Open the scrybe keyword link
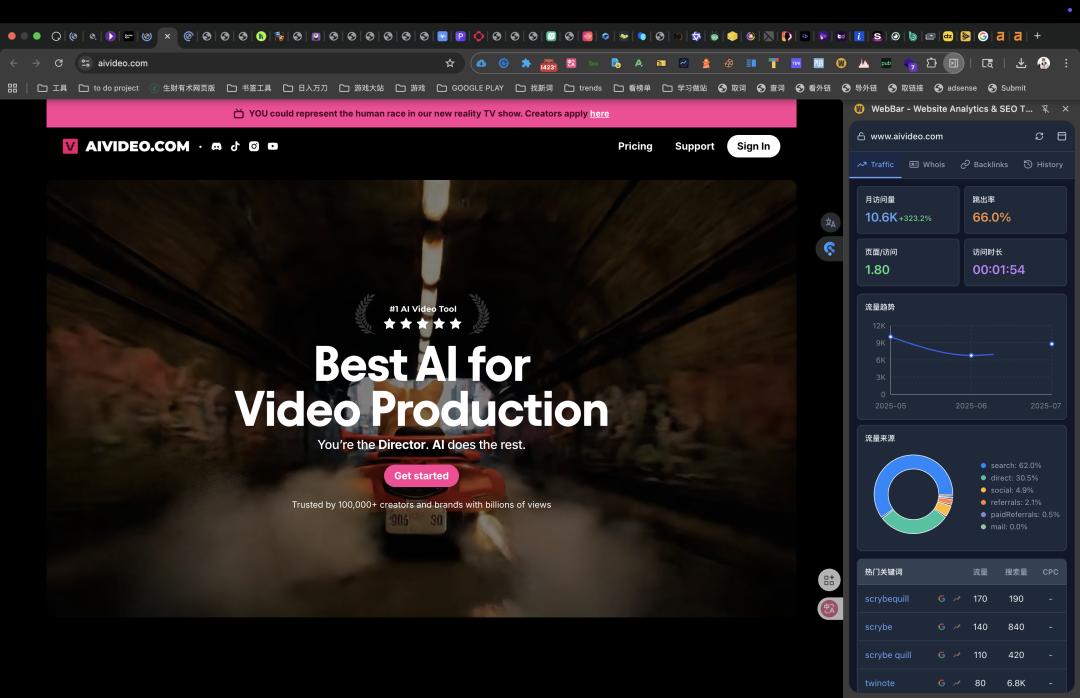The height and width of the screenshot is (698, 1080). click(x=878, y=627)
